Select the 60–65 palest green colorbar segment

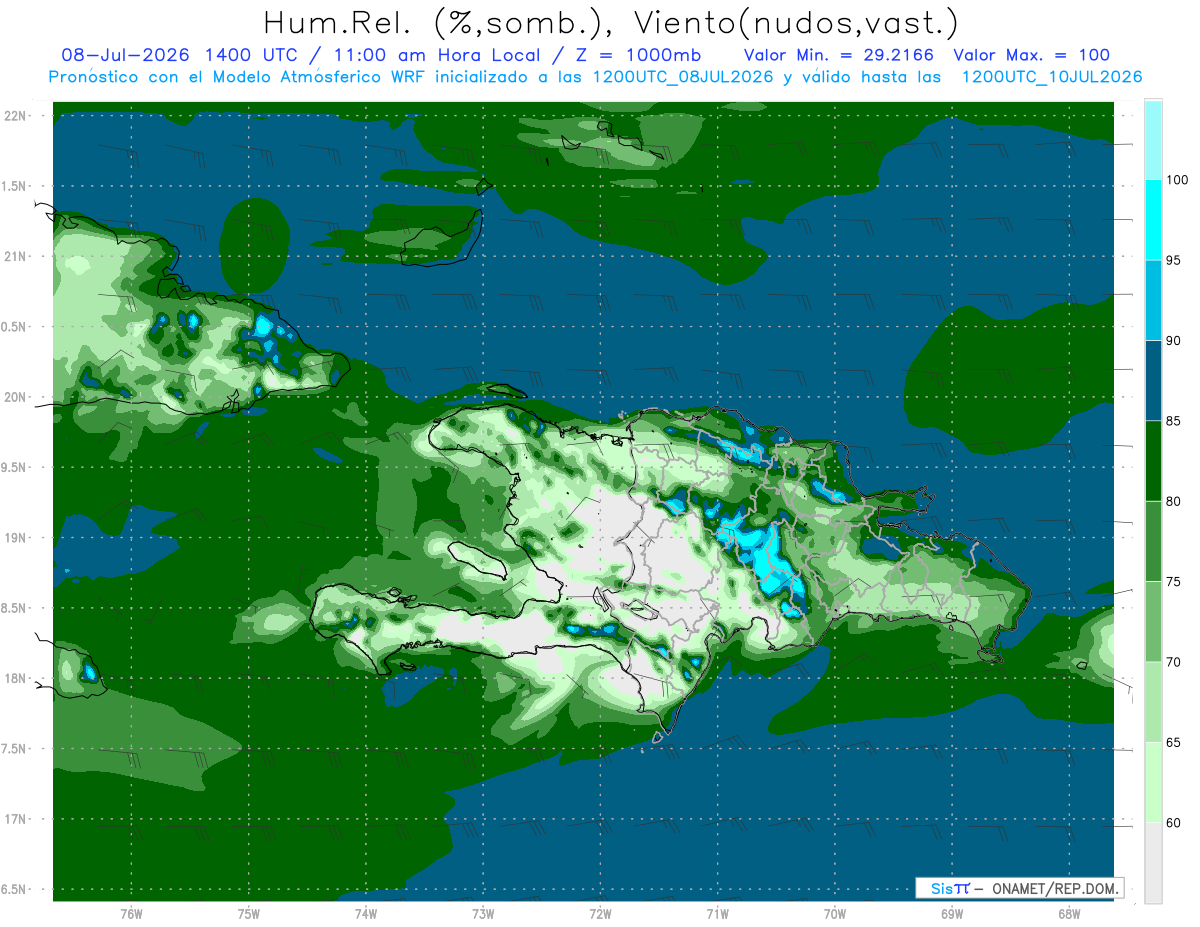1153,782
